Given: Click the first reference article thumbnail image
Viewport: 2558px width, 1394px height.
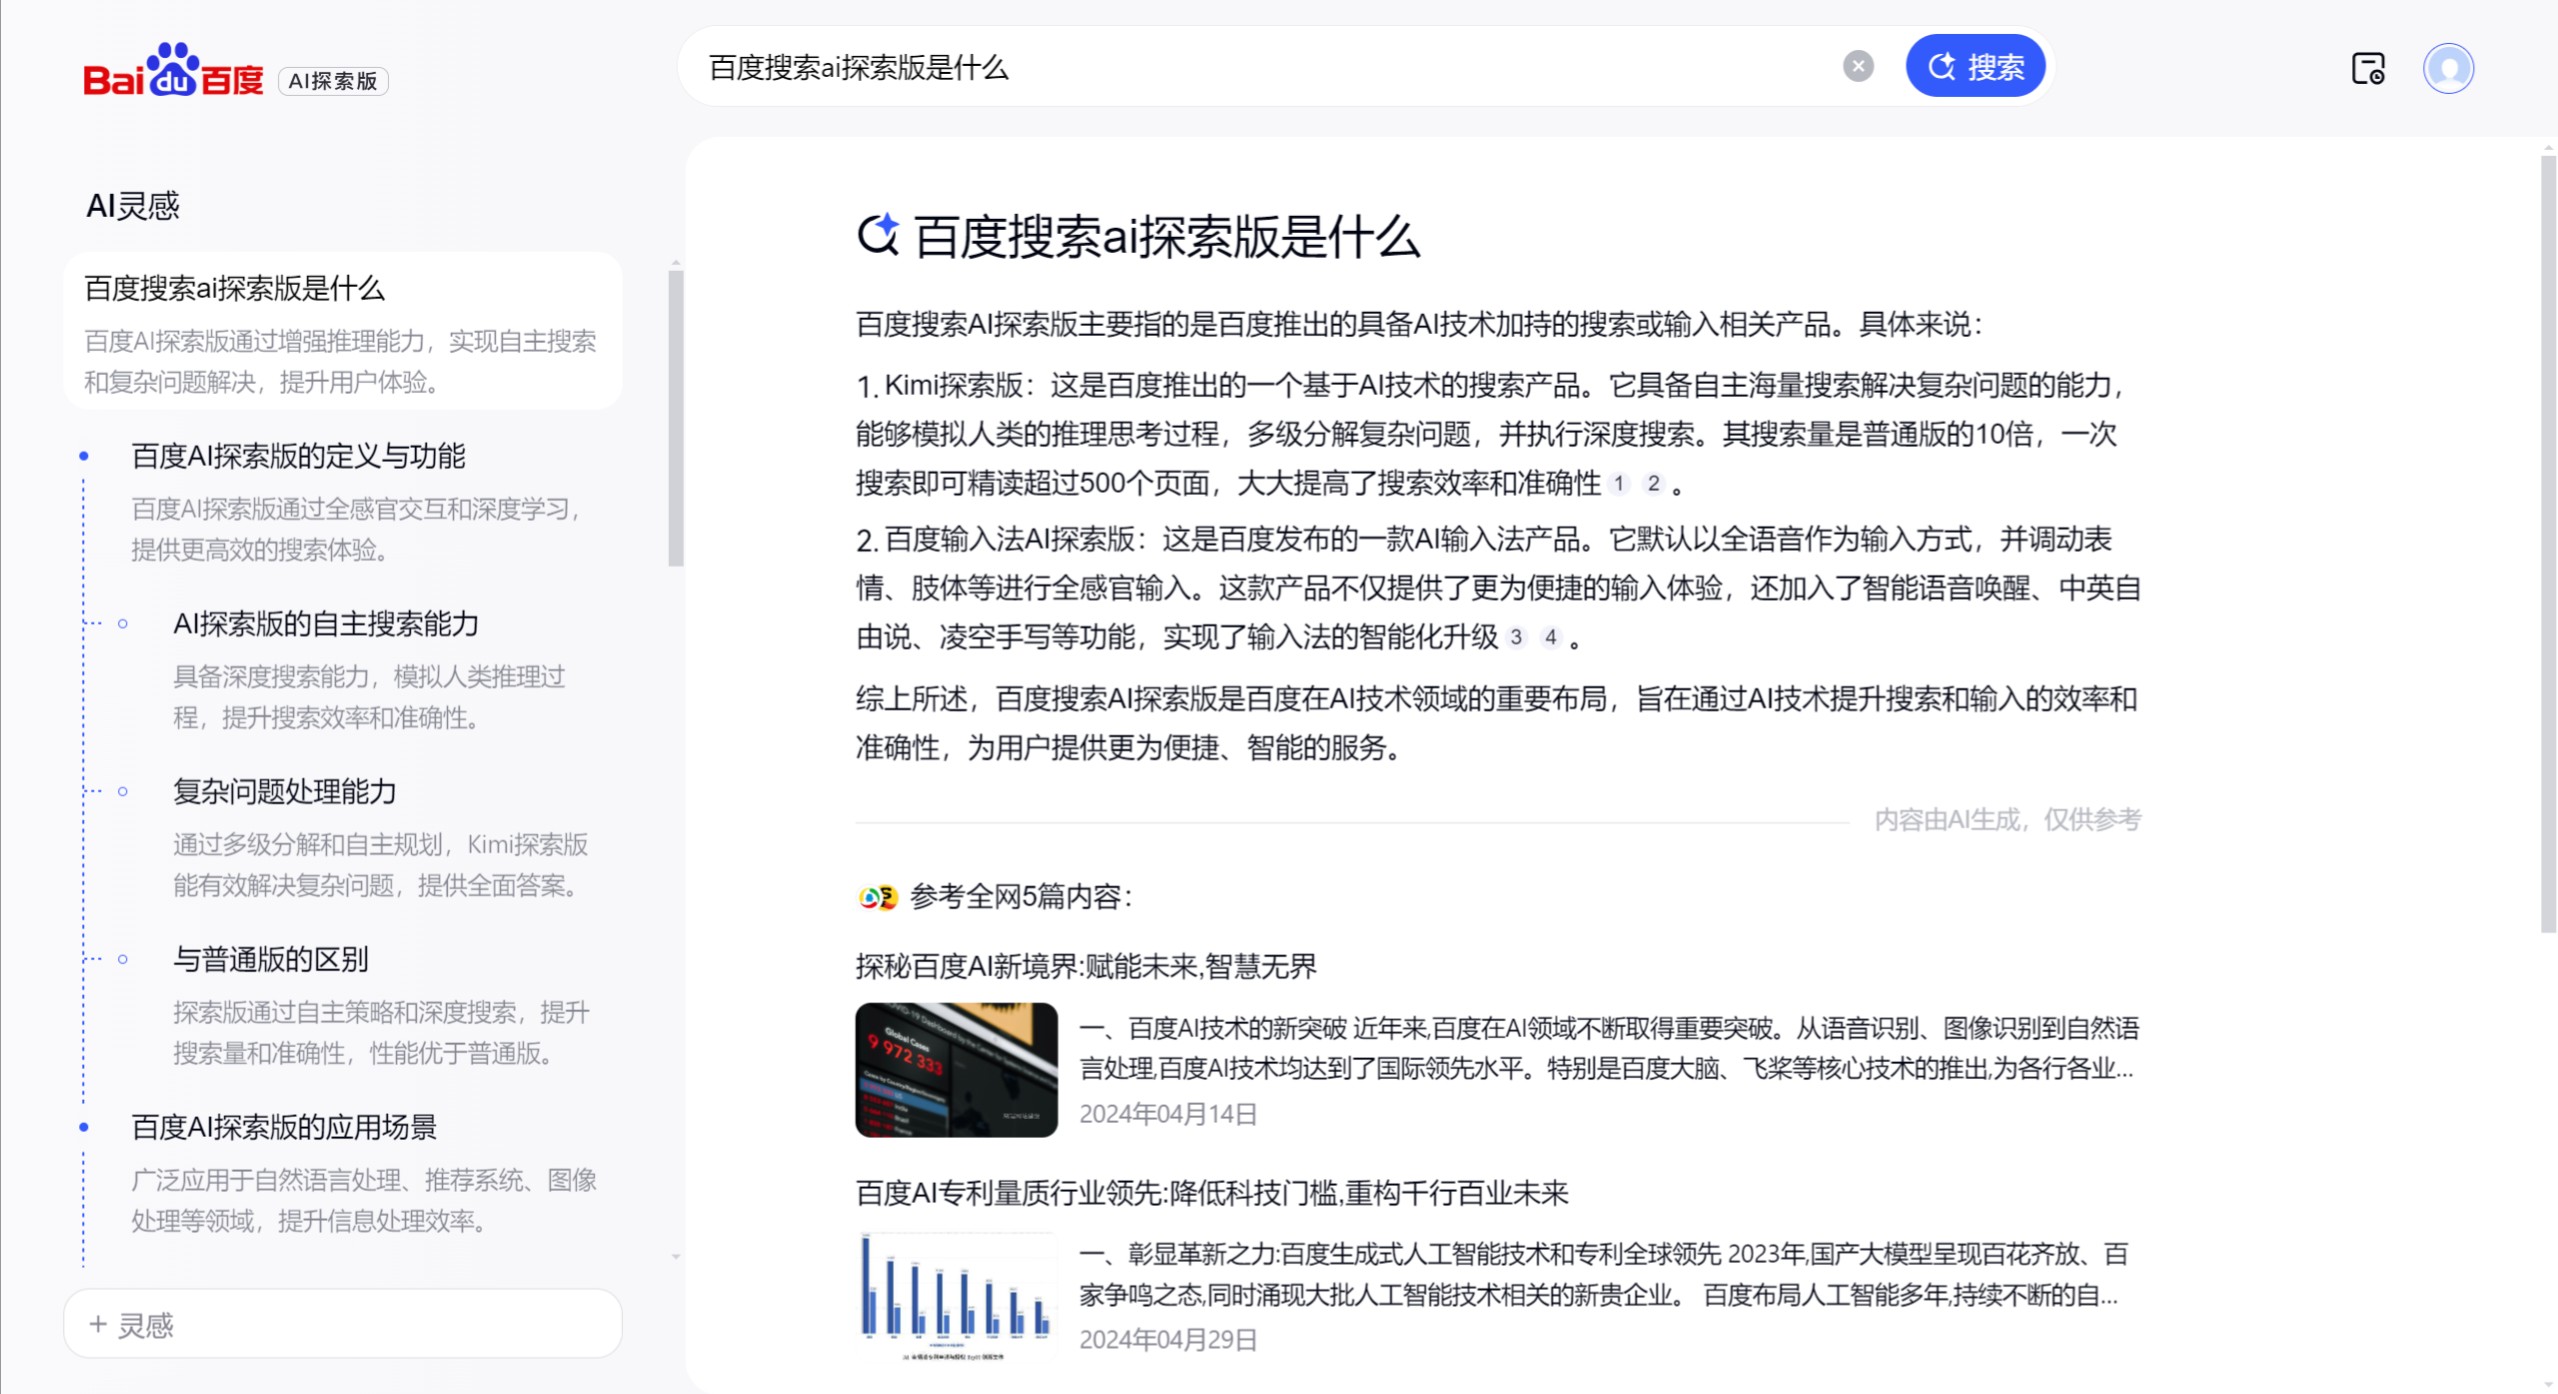Looking at the screenshot, I should (x=955, y=1067).
